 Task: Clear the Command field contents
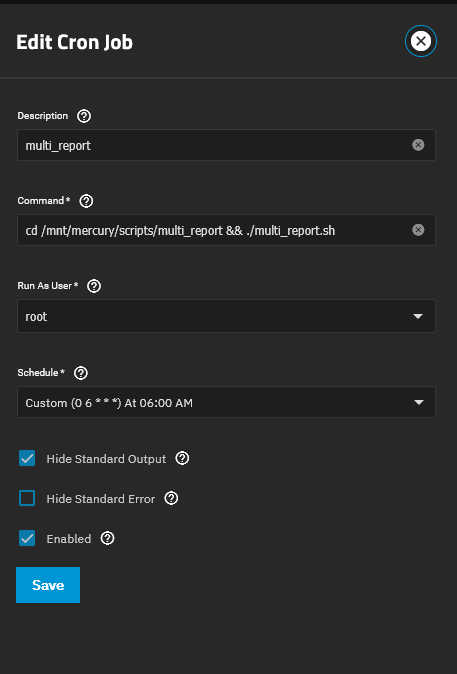418,230
